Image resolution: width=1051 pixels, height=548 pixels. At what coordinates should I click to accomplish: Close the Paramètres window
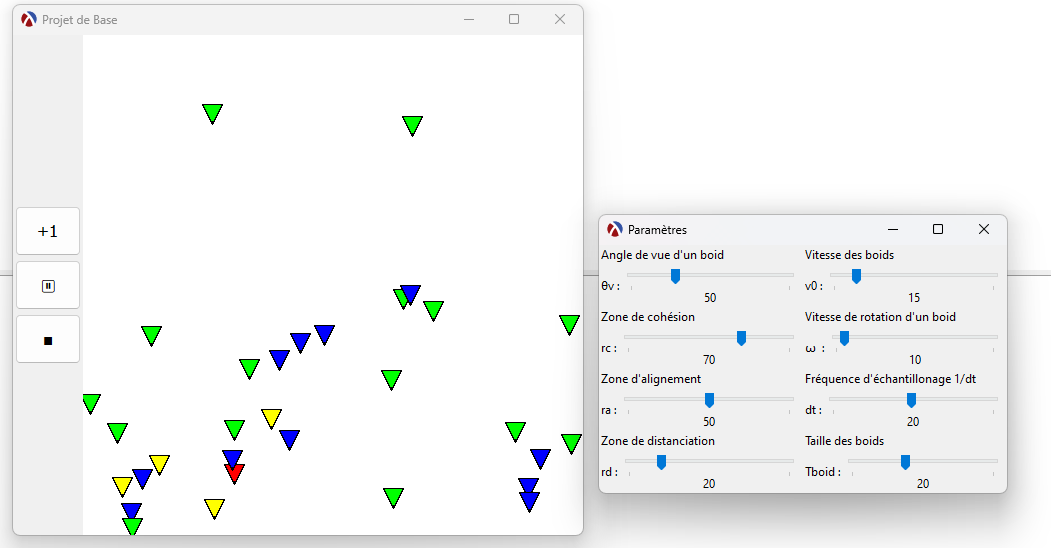(x=984, y=229)
